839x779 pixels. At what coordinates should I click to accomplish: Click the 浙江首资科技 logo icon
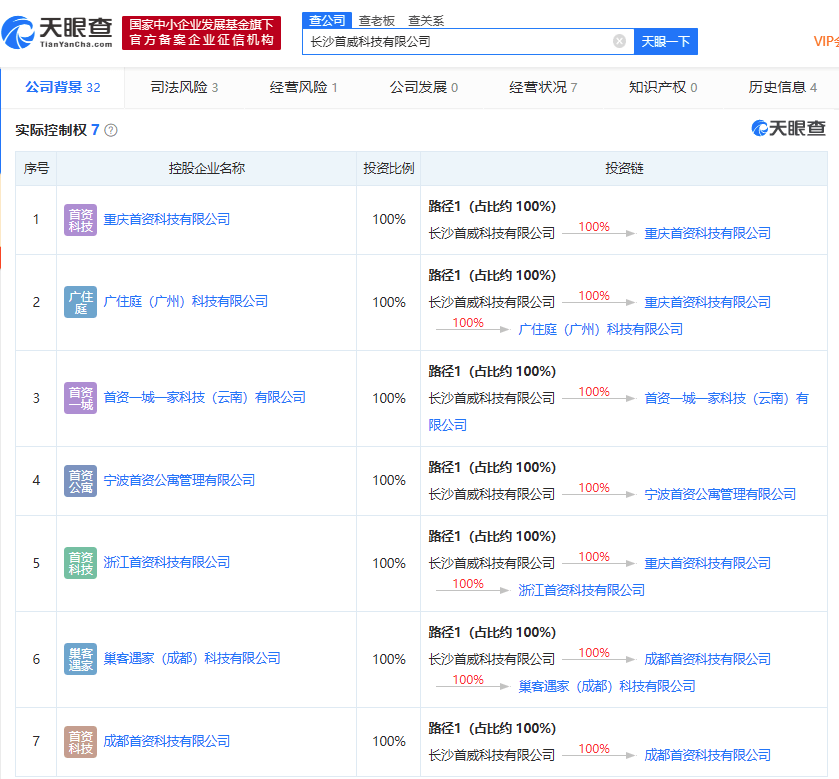click(x=81, y=563)
